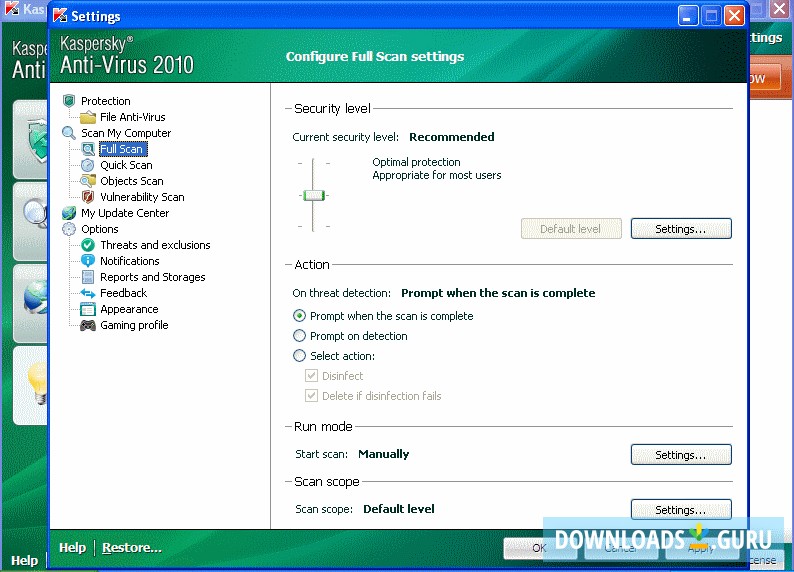Screen dimensions: 794x572
Task: Click the Options gear icon
Action: point(69,229)
